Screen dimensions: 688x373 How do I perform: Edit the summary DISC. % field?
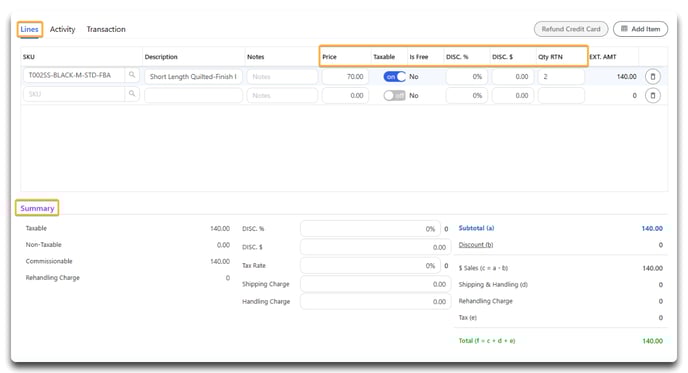[370, 229]
